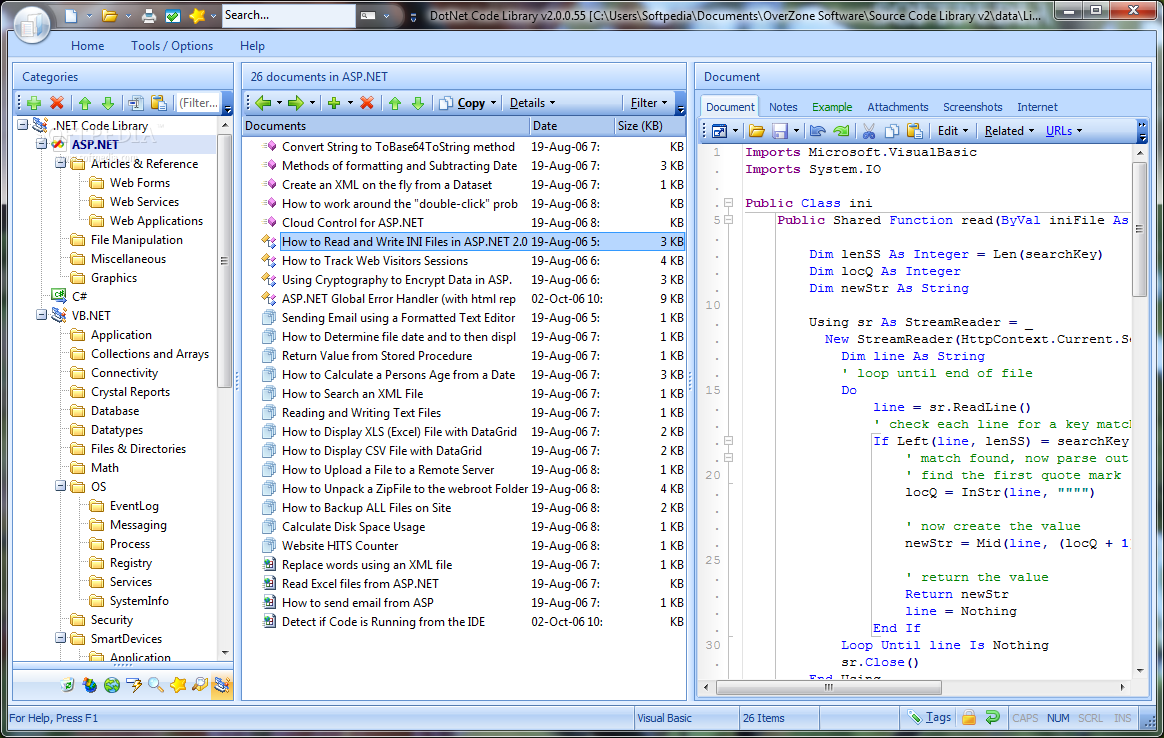This screenshot has width=1164, height=738.
Task: Open the Related dropdown menu
Action: [1010, 131]
